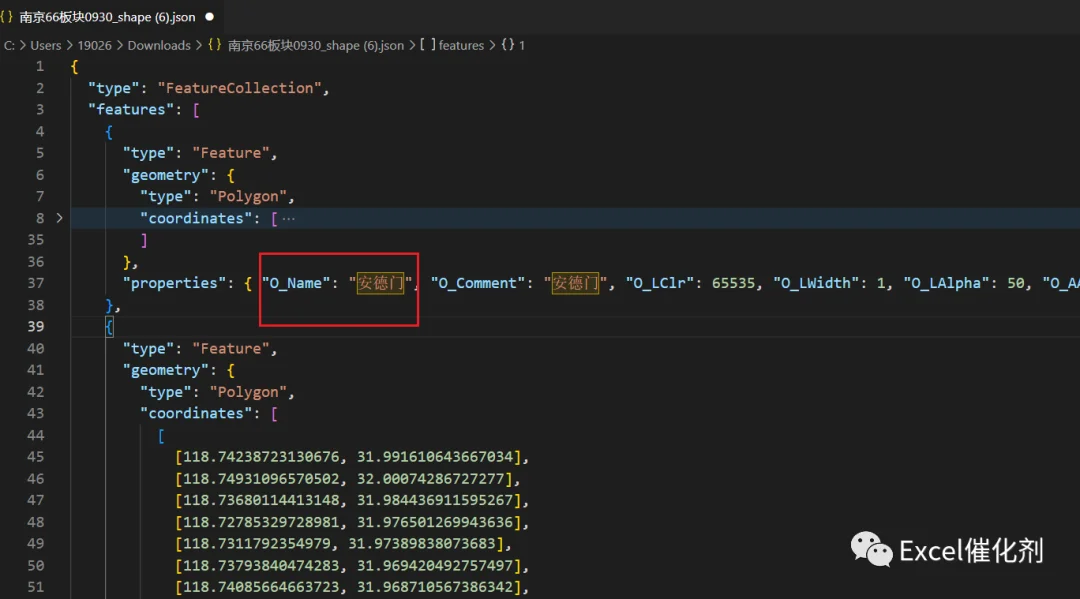This screenshot has height=599, width=1080.
Task: Click the "O_Name" key on line 37
Action: pyautogui.click(x=295, y=283)
